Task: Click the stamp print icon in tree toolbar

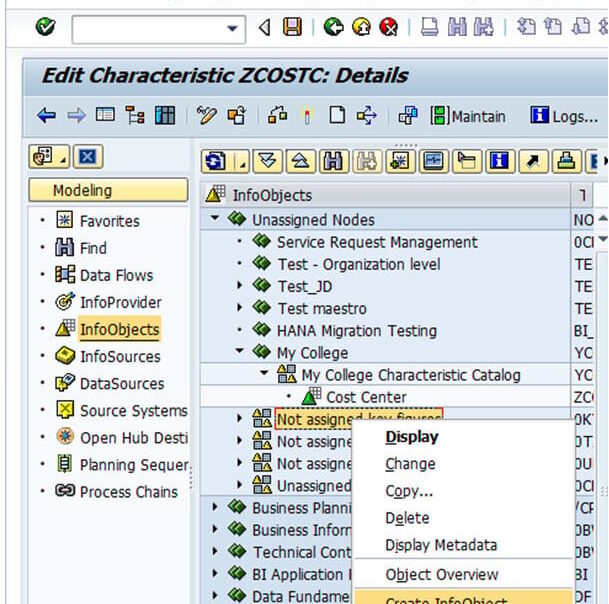Action: [x=566, y=161]
